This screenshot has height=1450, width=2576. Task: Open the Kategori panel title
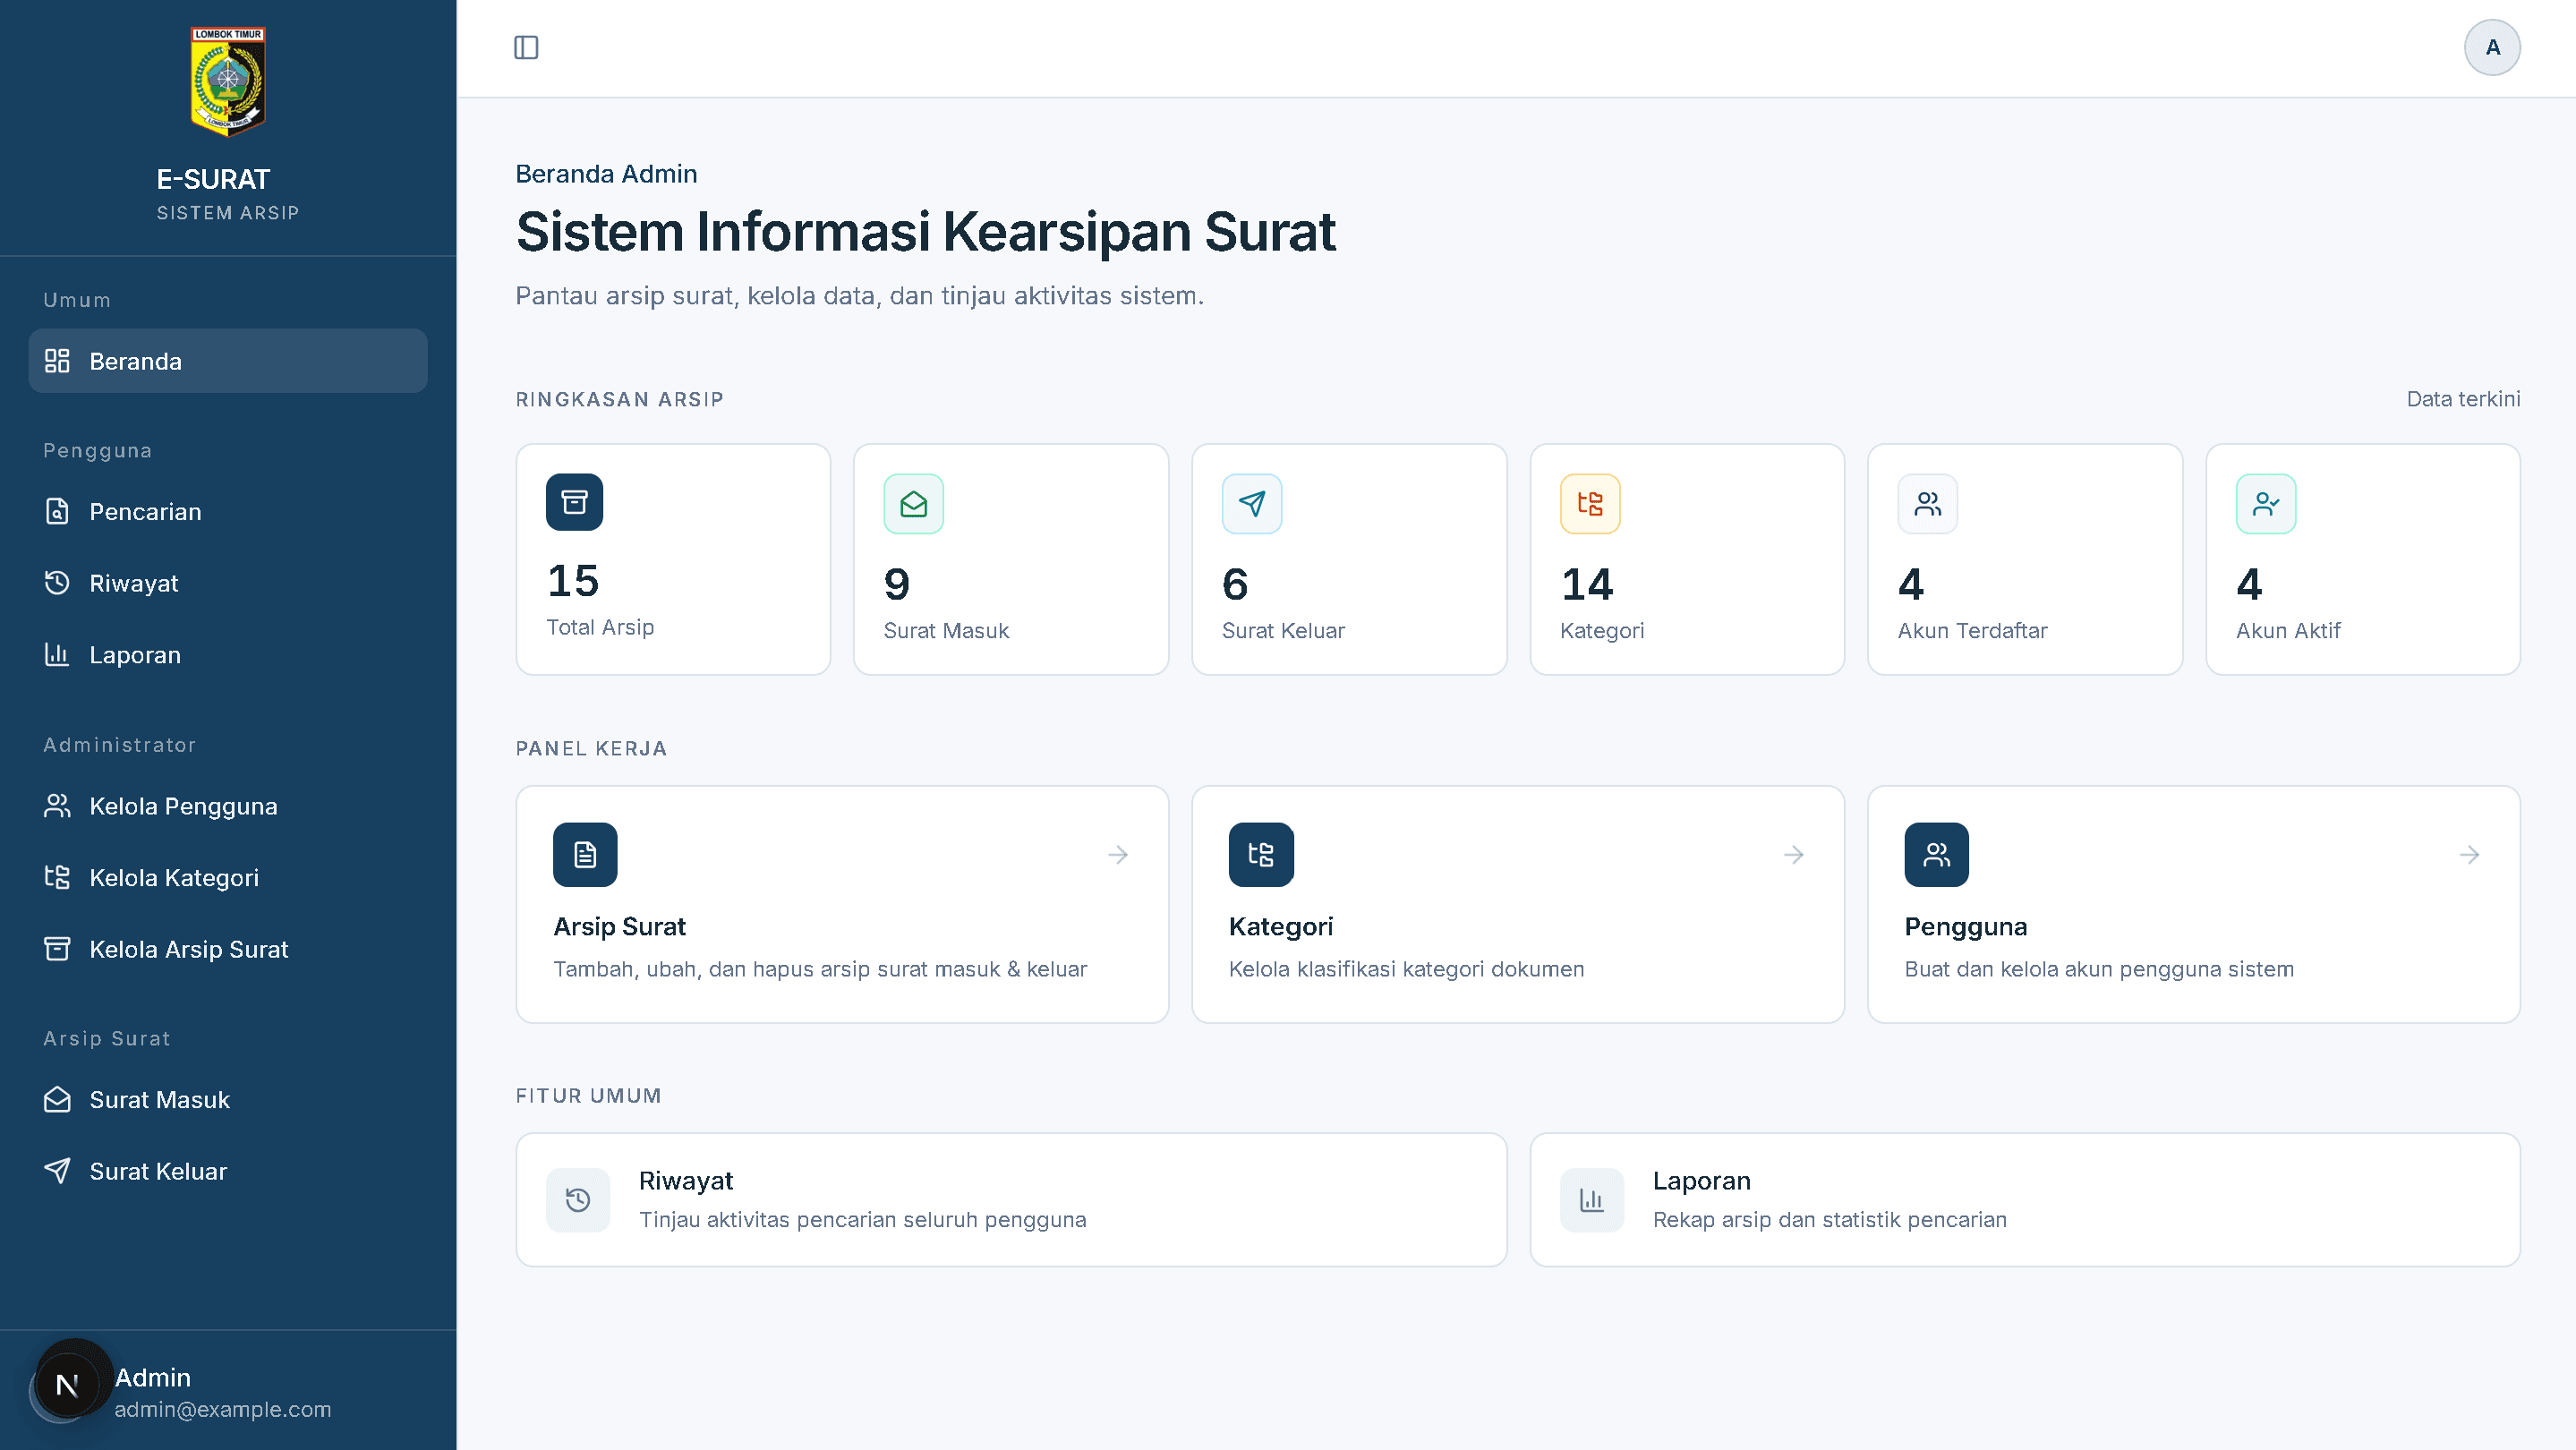pos(1281,927)
